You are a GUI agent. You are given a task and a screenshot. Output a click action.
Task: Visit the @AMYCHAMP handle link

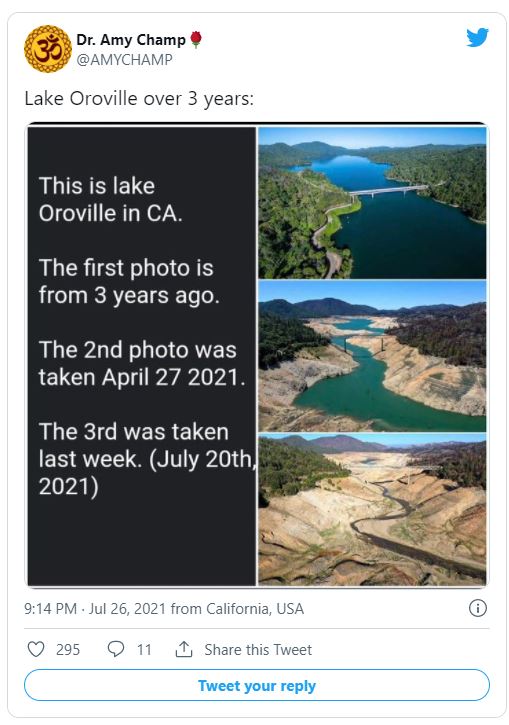(124, 60)
